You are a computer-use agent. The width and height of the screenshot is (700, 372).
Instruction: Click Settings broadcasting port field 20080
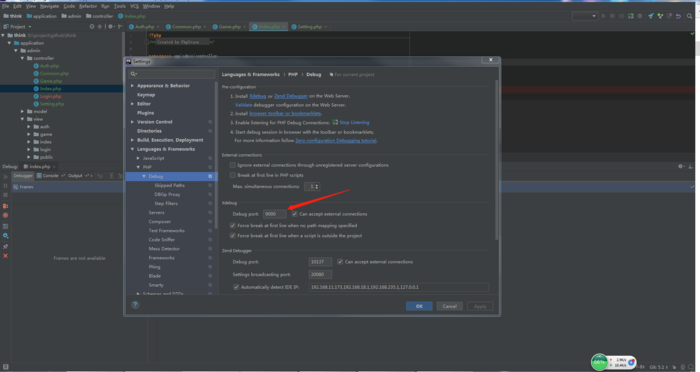pos(320,275)
